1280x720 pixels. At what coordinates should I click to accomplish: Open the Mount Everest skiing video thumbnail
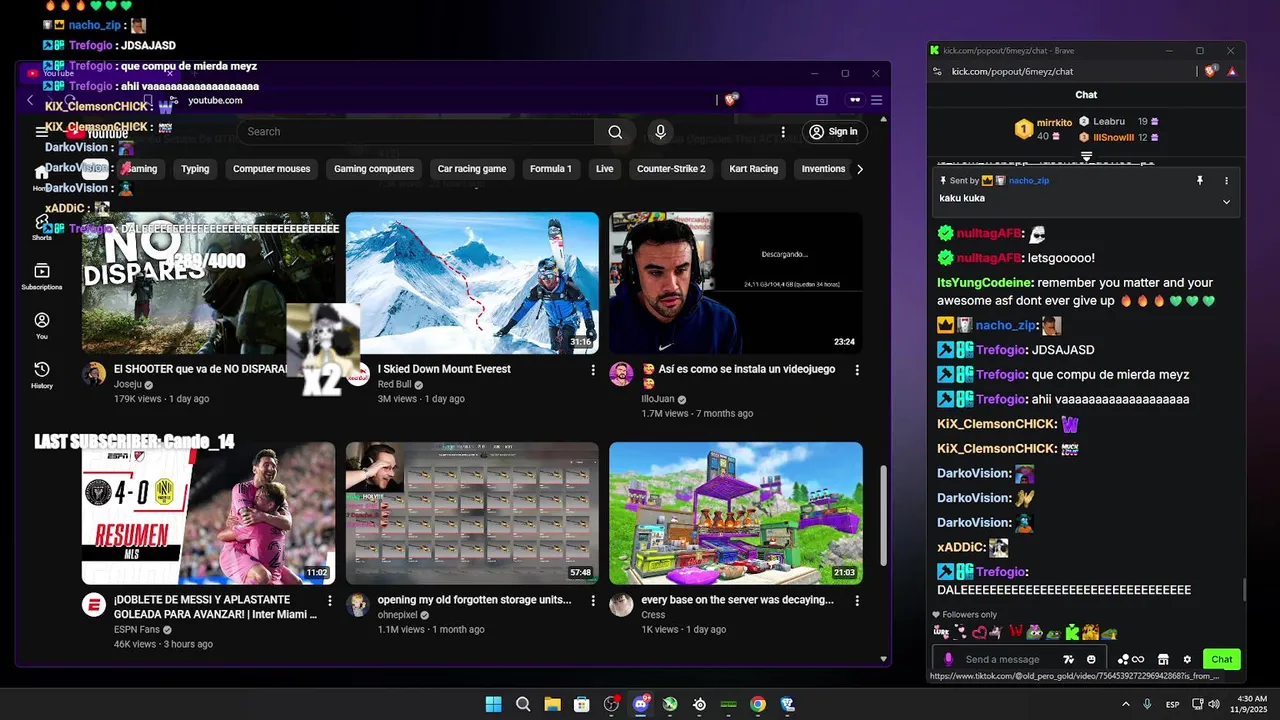[x=472, y=283]
